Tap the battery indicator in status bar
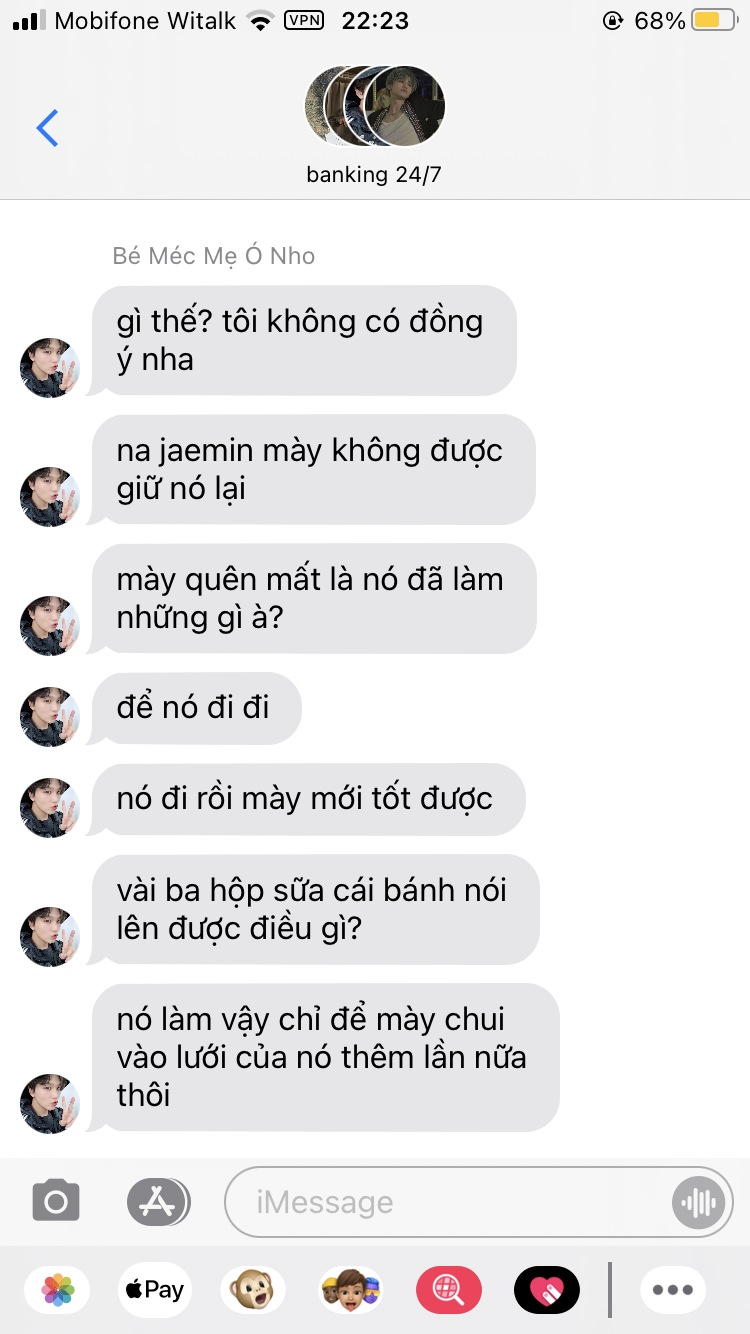The width and height of the screenshot is (750, 1334). coord(714,20)
